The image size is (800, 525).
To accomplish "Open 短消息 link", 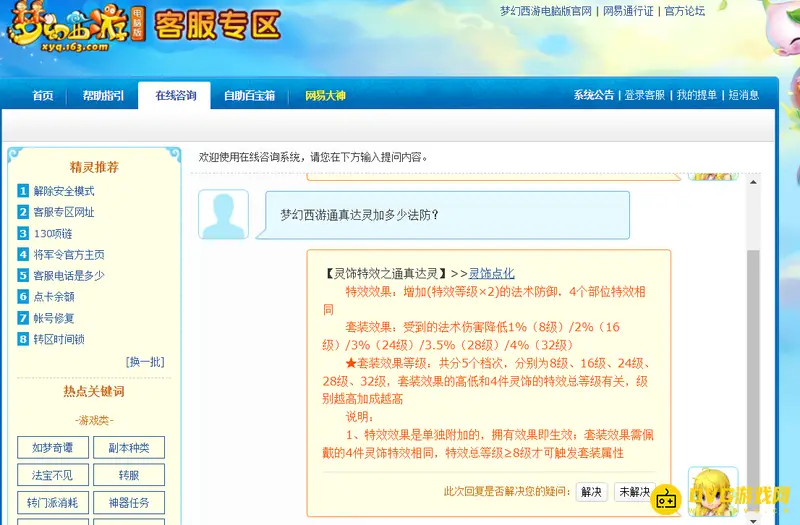I will (743, 95).
